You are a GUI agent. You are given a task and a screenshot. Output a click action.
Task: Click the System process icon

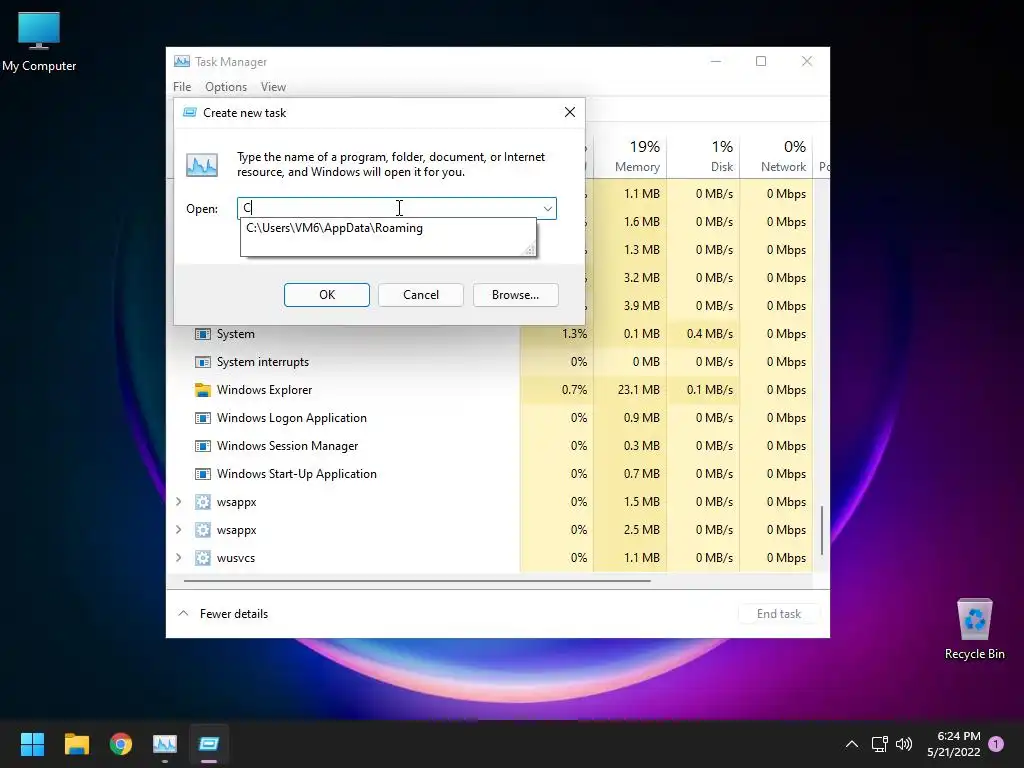pyautogui.click(x=203, y=334)
